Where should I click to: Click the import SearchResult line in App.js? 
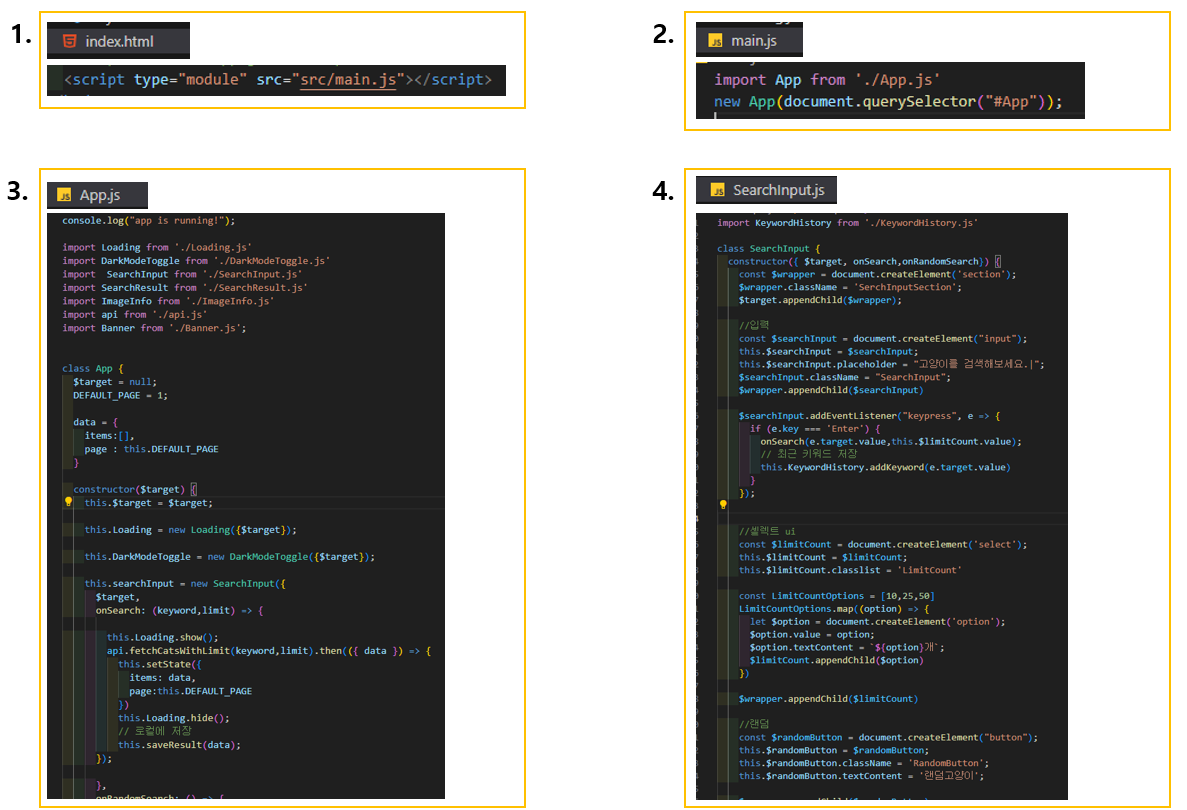185,288
